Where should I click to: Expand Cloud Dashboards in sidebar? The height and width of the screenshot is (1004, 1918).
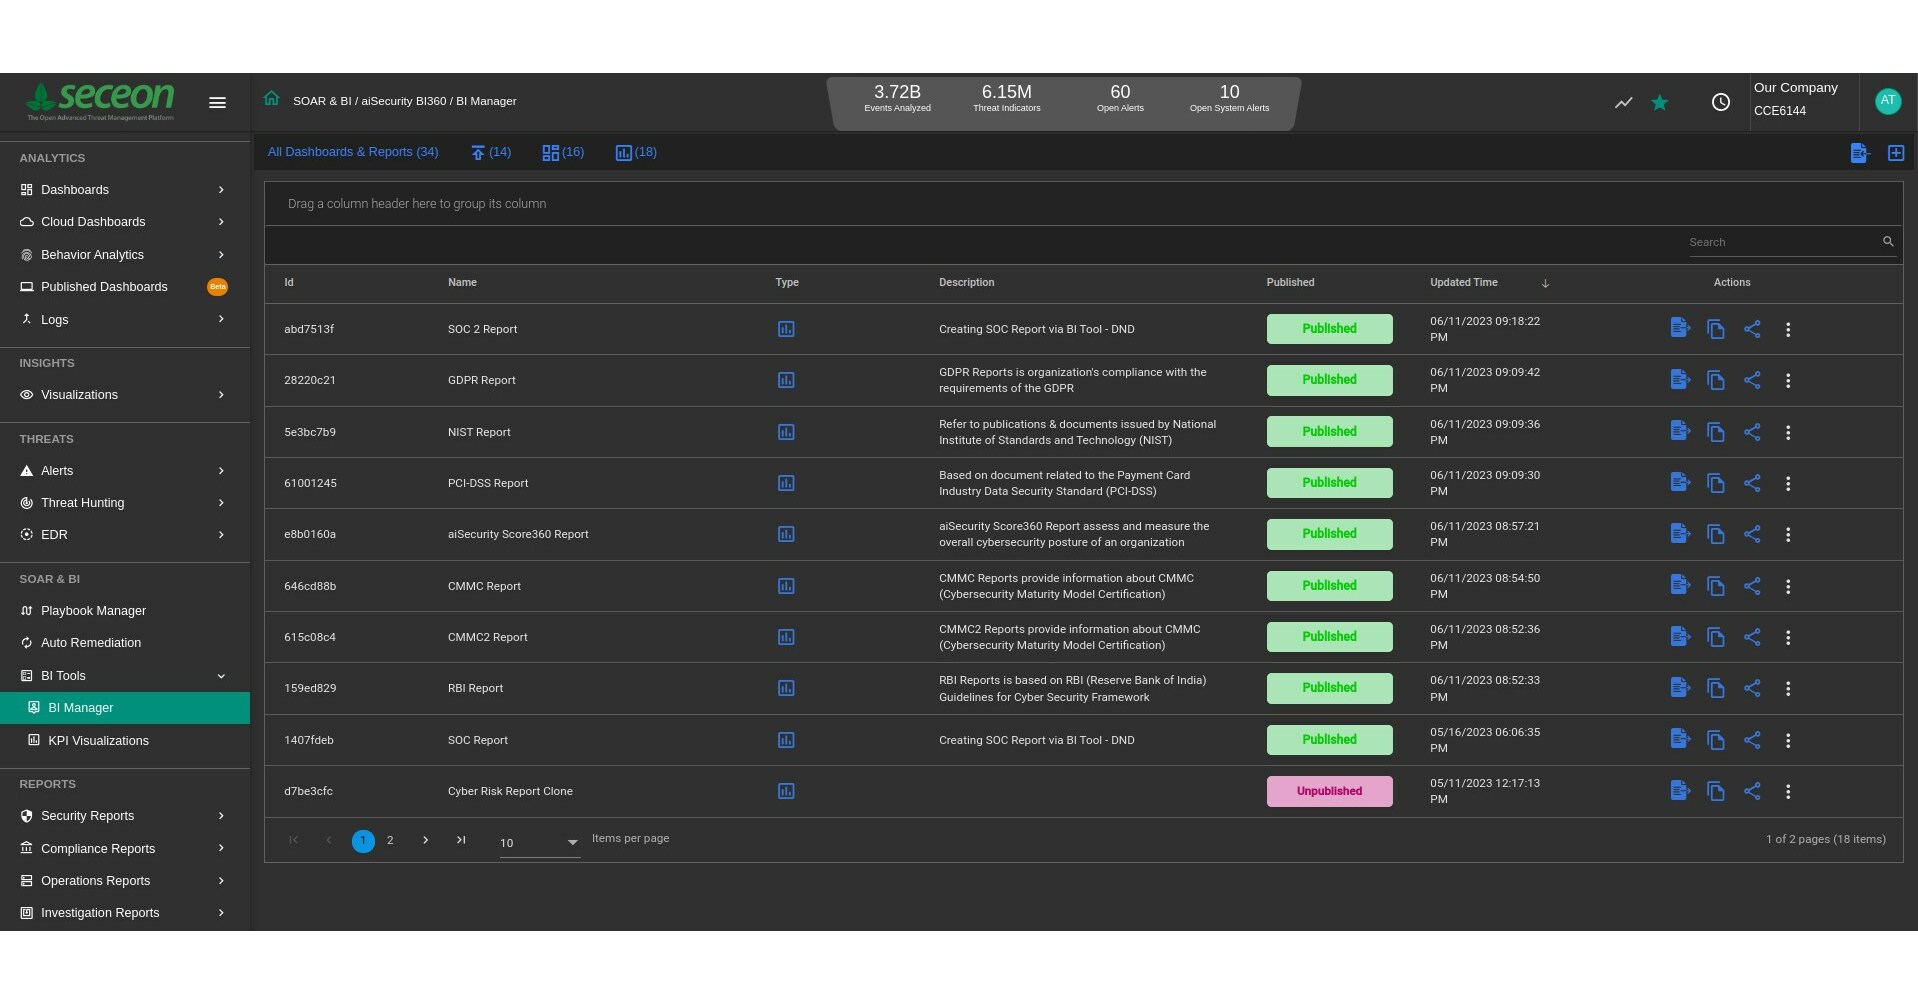point(125,222)
